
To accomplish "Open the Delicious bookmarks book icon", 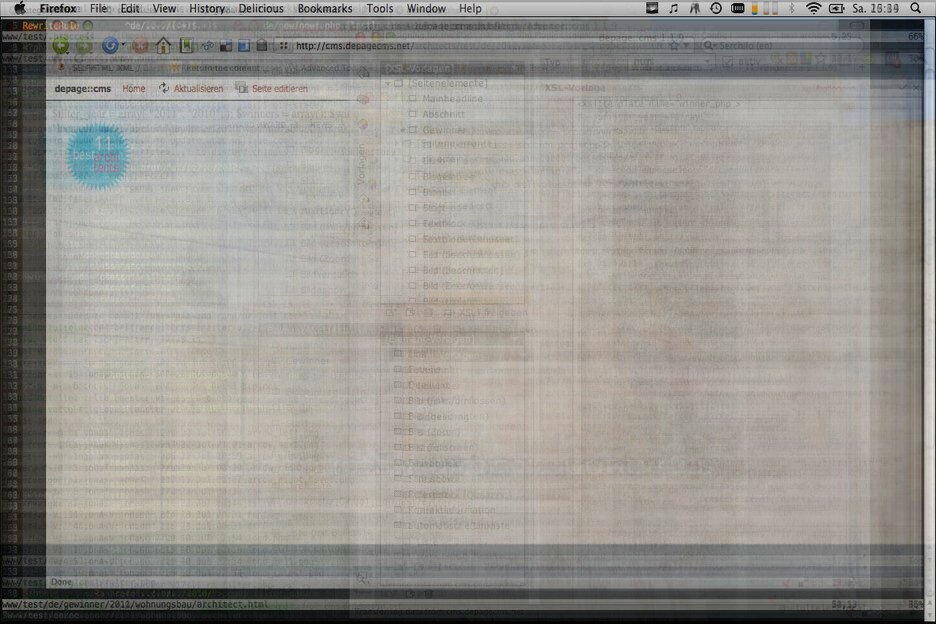I will coord(186,45).
